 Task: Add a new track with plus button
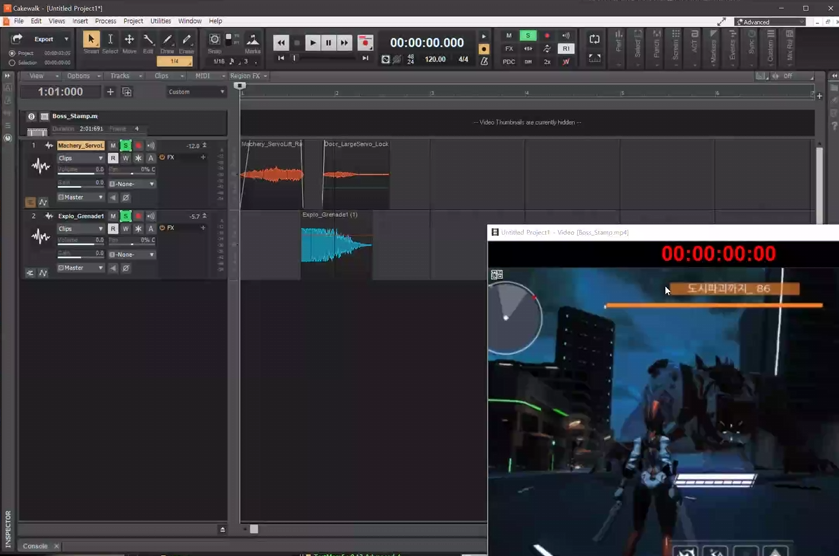[110, 92]
